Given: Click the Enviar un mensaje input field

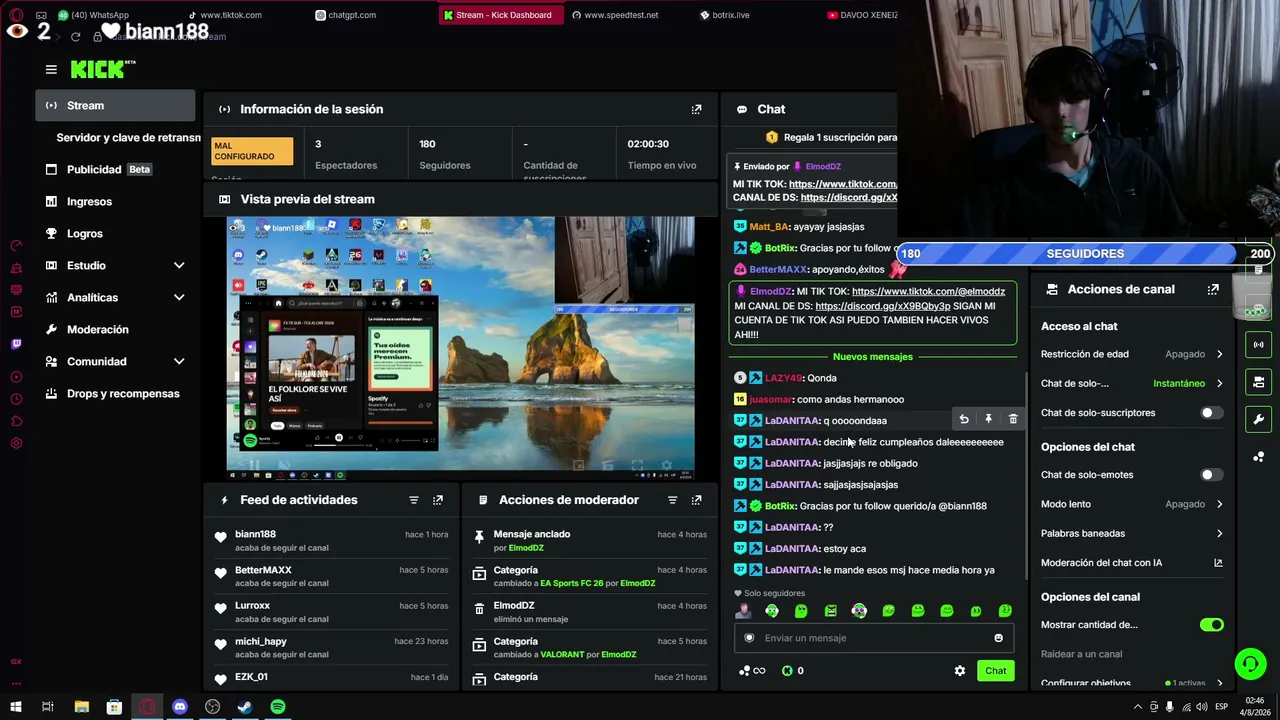Looking at the screenshot, I should (x=875, y=638).
